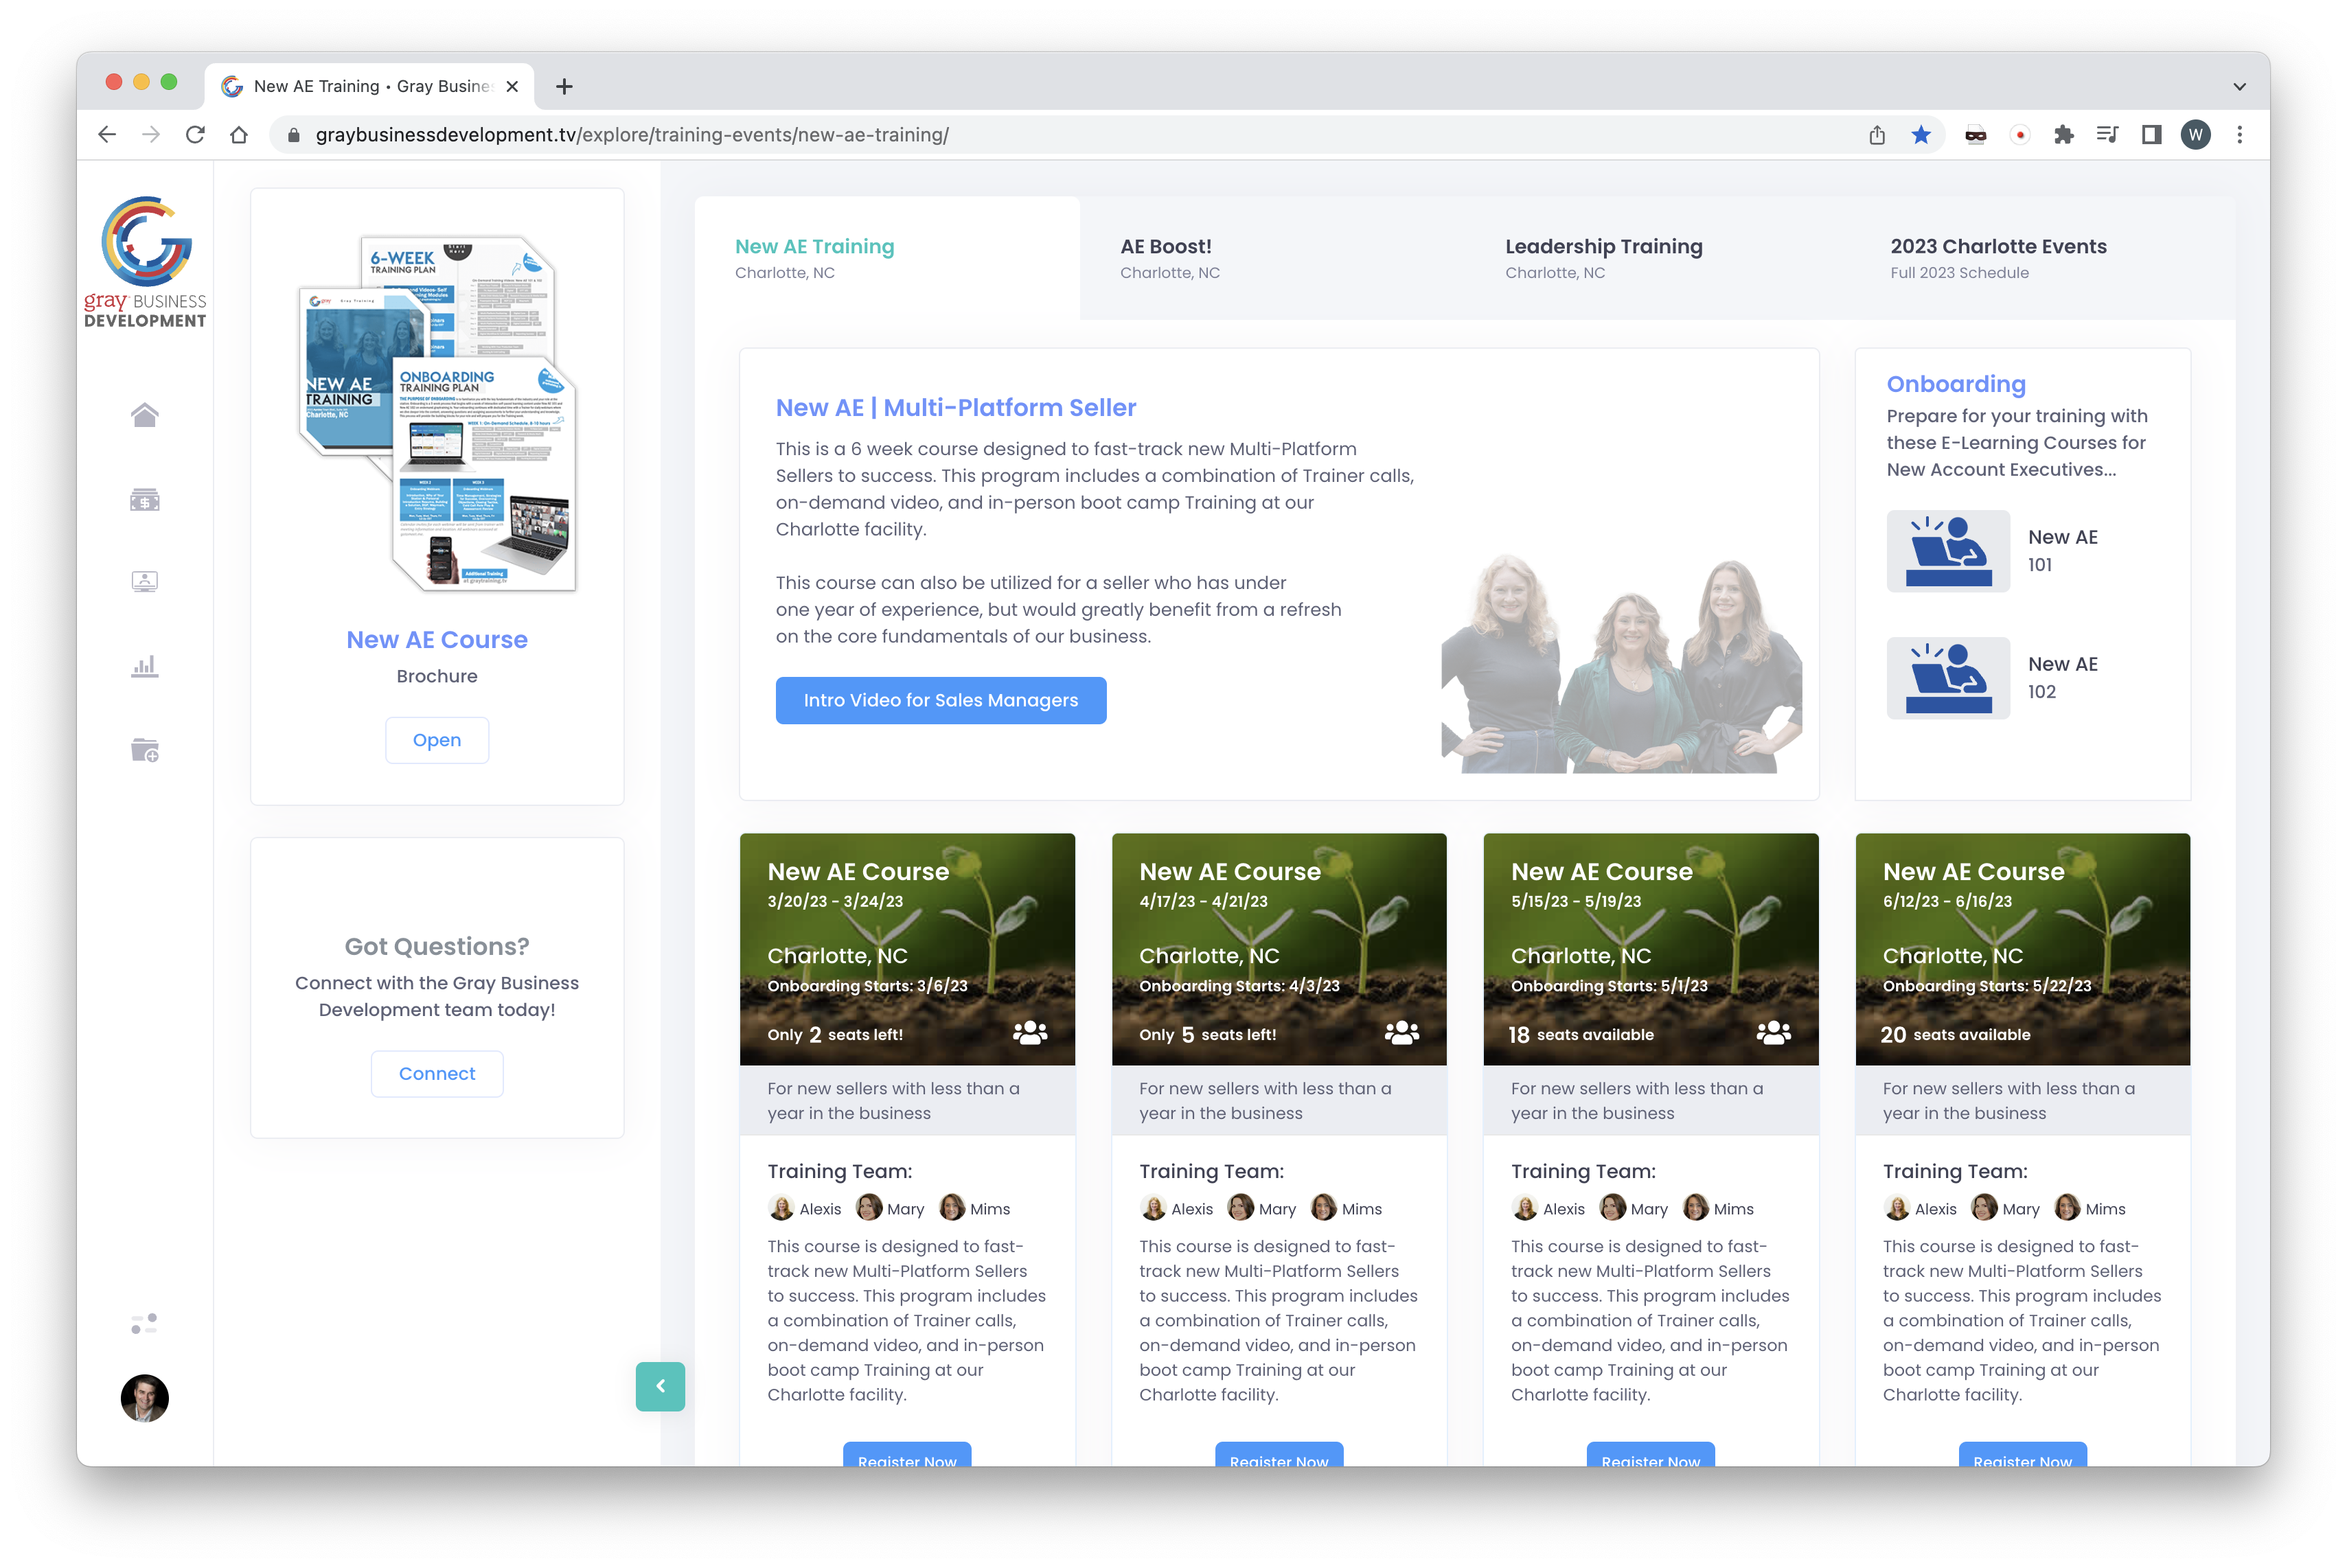This screenshot has height=1568, width=2347.
Task: Click Mary avatar in the 5/15/23 card
Action: [1613, 1208]
